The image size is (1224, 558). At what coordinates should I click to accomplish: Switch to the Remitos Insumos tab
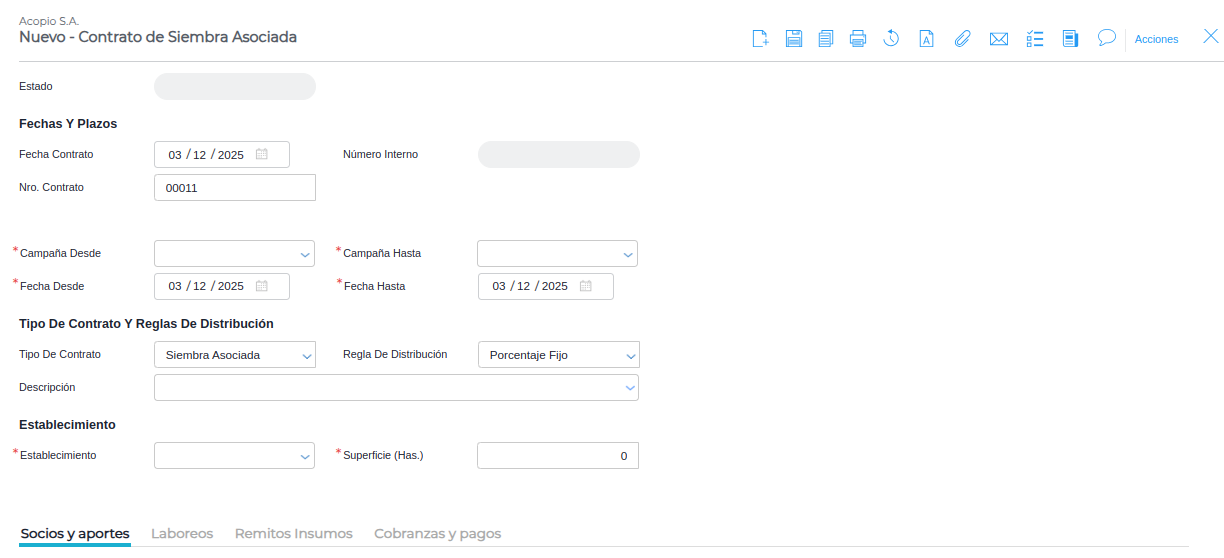[x=293, y=533]
